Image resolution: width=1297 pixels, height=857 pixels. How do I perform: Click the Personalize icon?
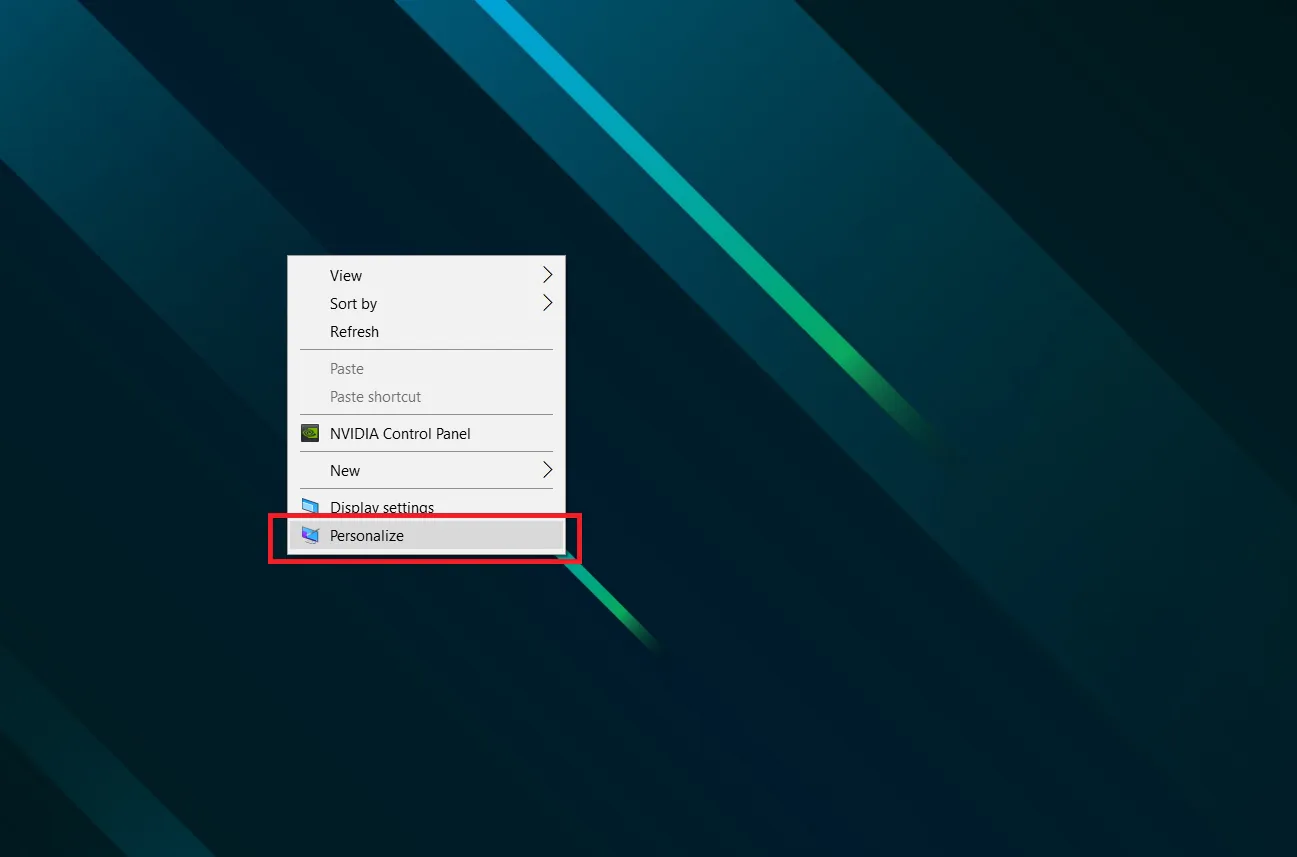(311, 536)
